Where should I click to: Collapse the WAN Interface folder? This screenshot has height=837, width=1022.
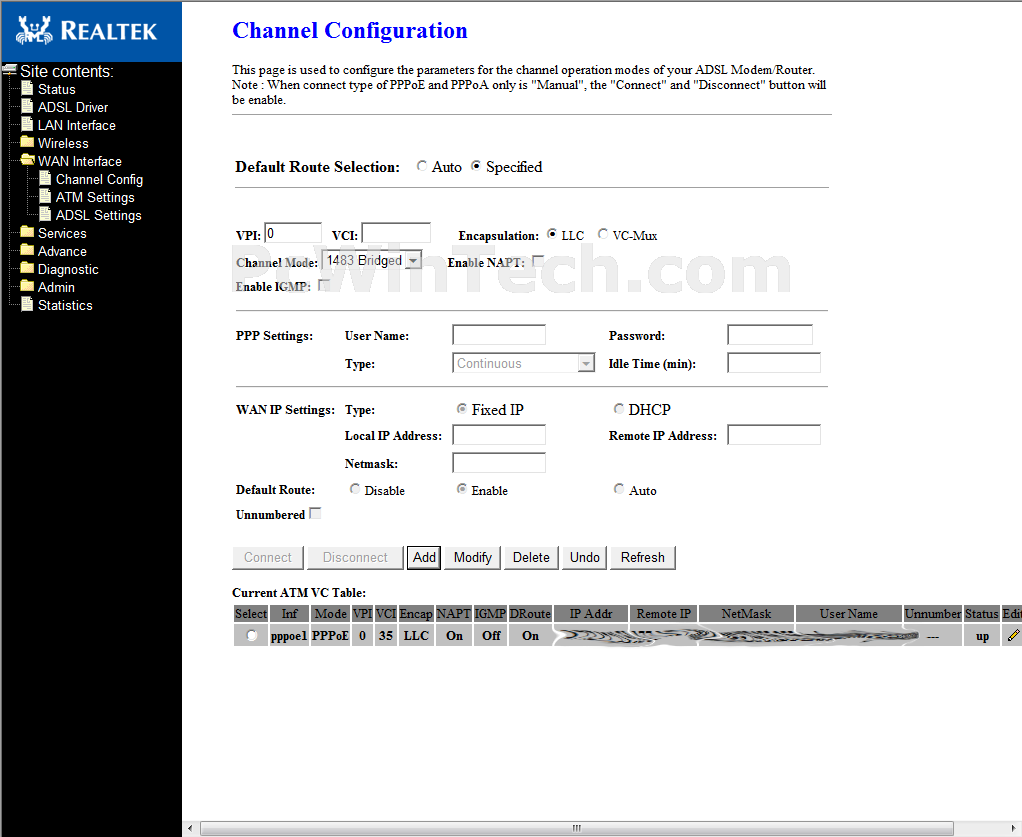[80, 161]
